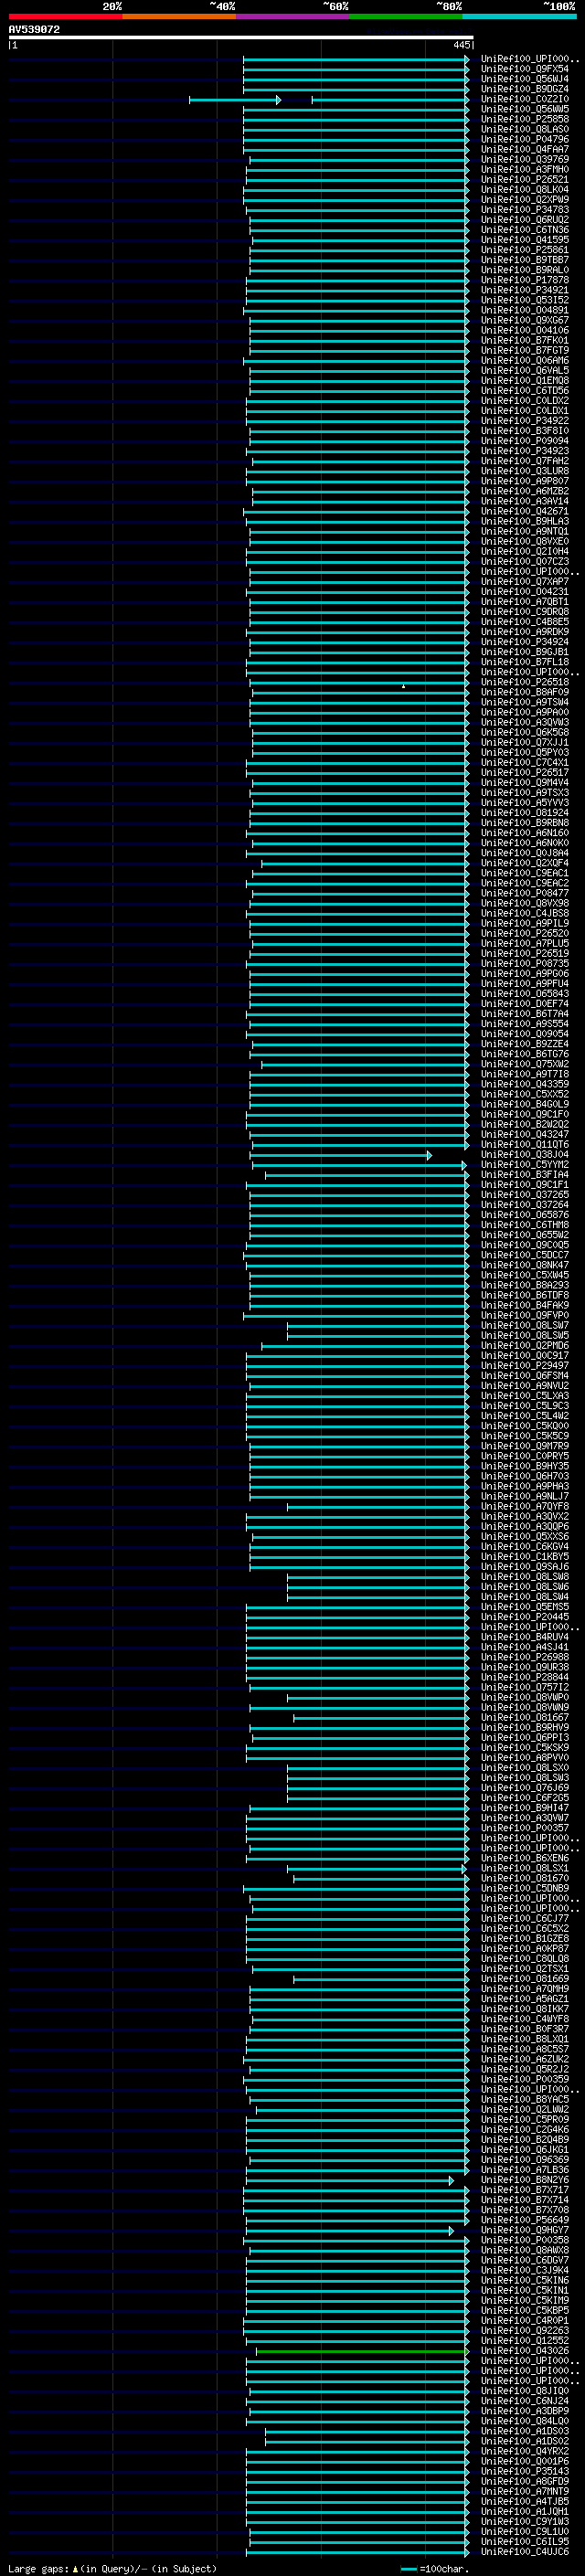Open hit UniRef100_C5K5C9

524,1435
